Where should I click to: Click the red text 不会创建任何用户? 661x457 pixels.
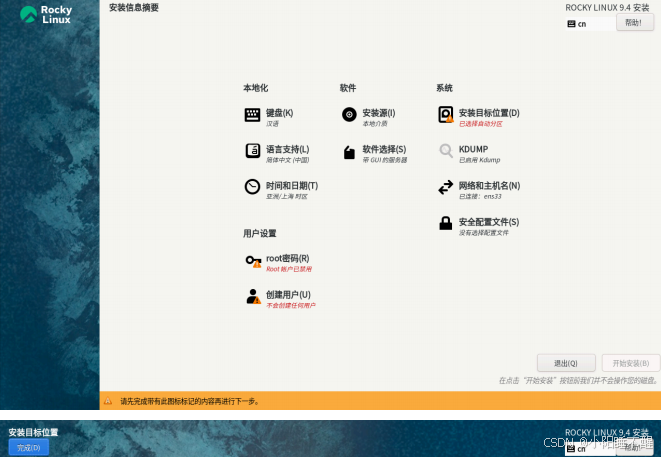(x=291, y=305)
